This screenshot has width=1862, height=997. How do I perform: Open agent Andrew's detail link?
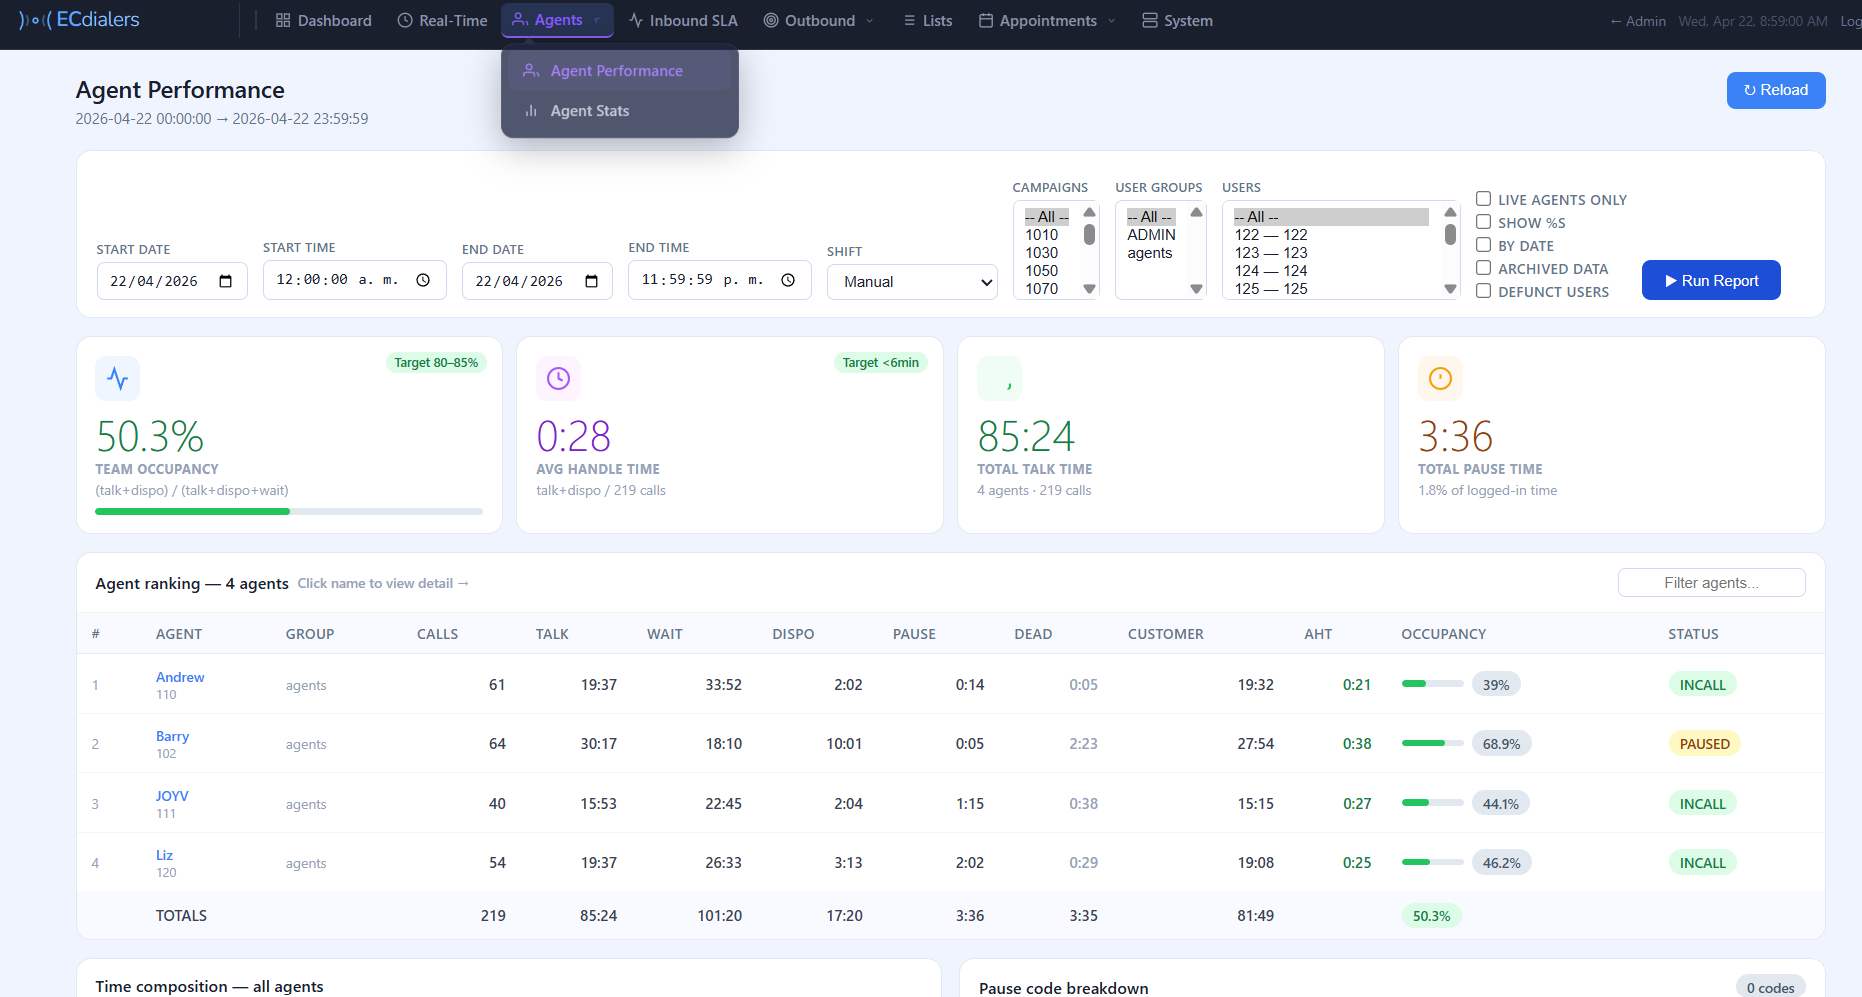pos(180,677)
